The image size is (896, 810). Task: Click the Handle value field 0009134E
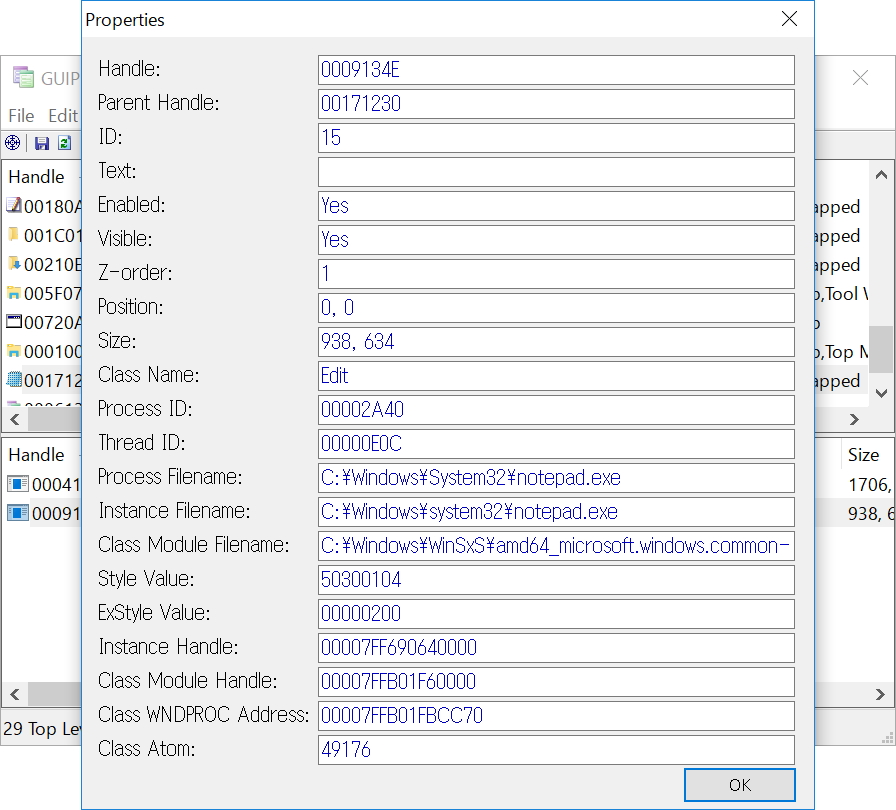(556, 70)
